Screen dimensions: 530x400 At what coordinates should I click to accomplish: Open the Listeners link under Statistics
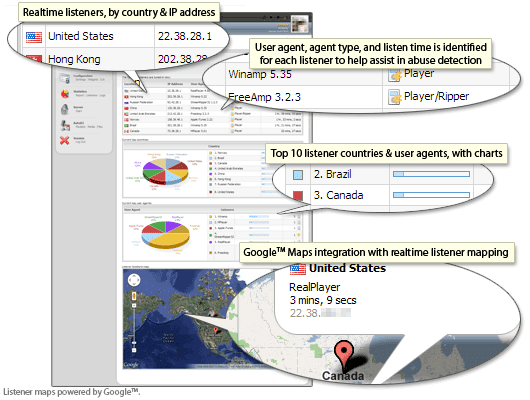coord(91,95)
